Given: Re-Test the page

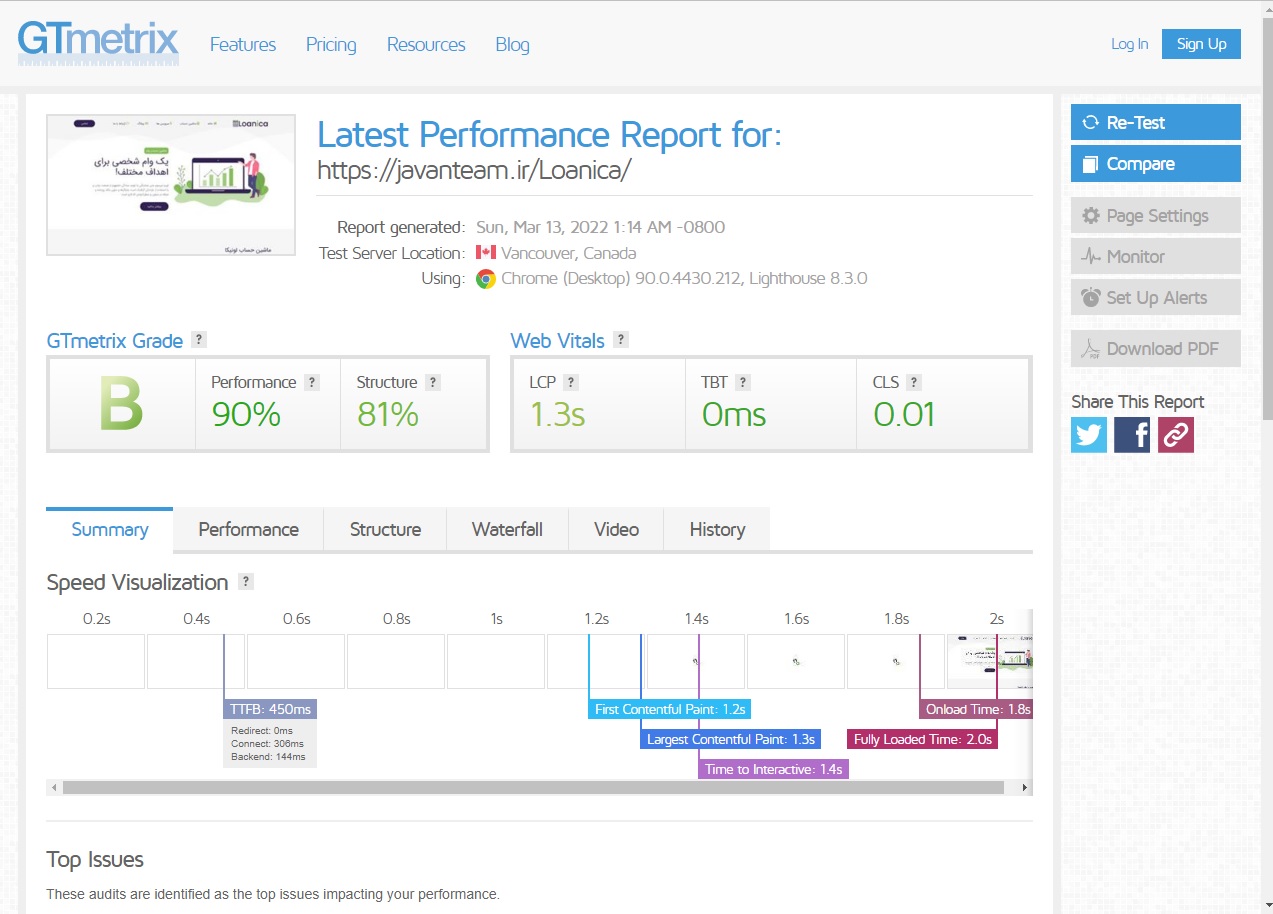Looking at the screenshot, I should pyautogui.click(x=1156, y=122).
